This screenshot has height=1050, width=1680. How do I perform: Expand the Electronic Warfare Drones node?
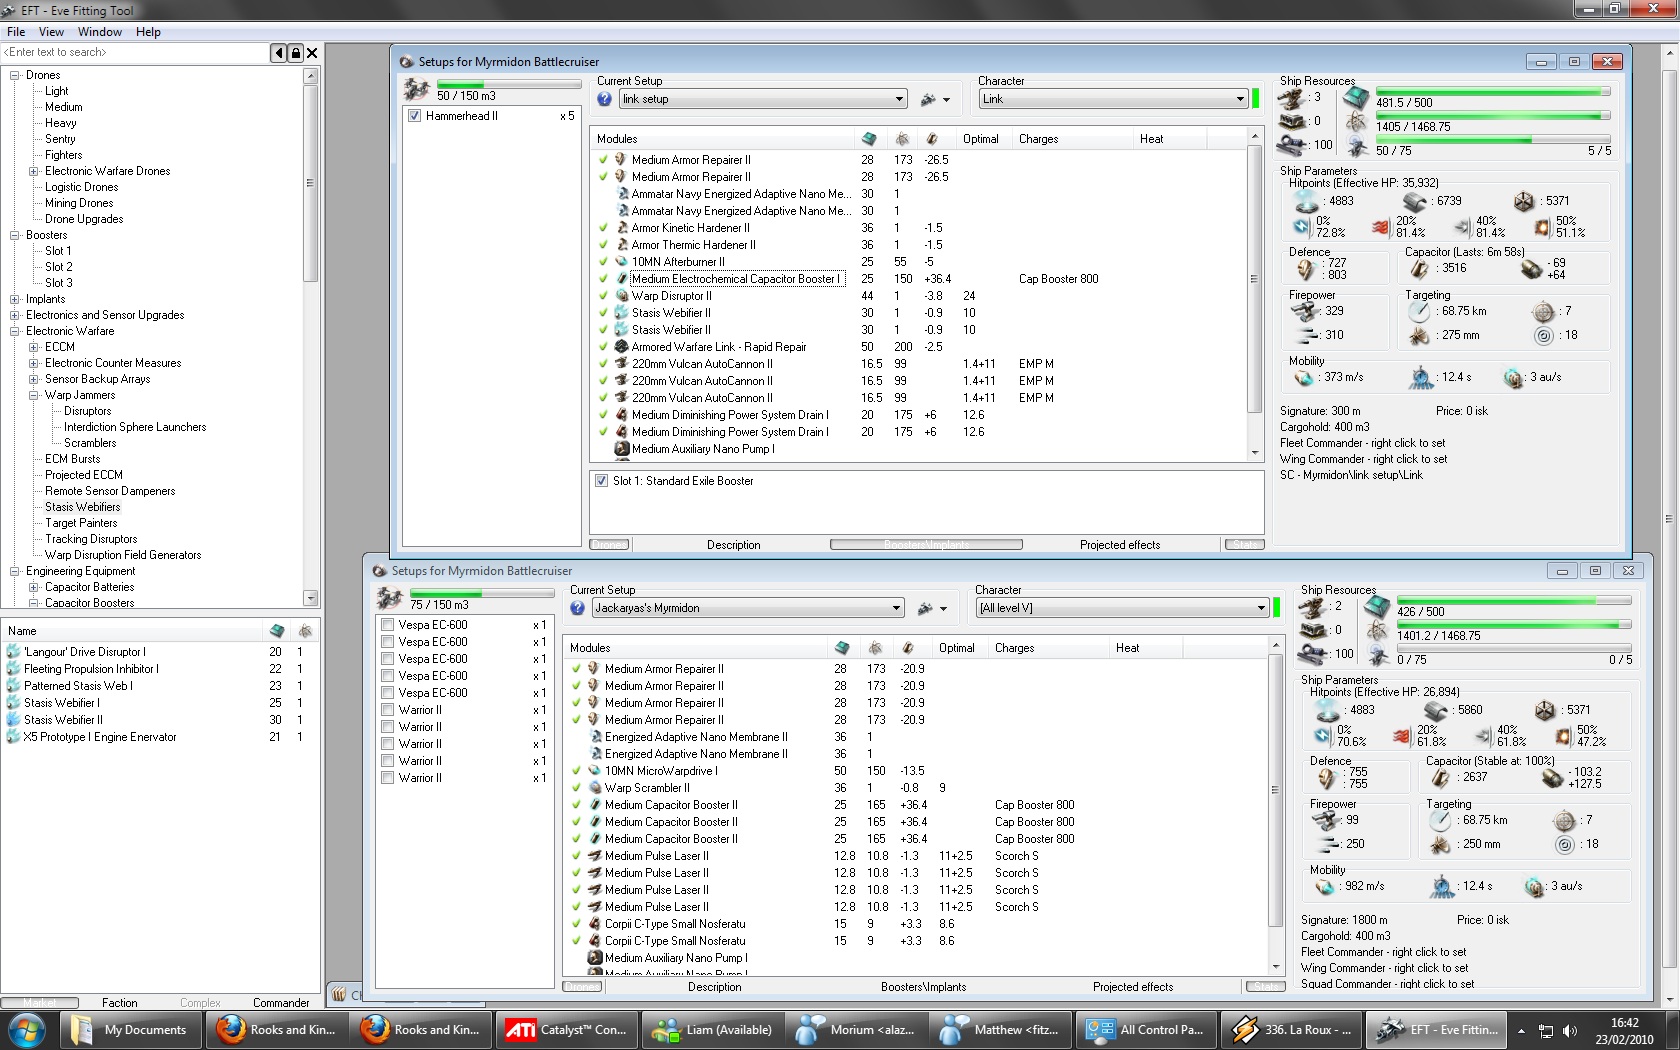coord(34,171)
